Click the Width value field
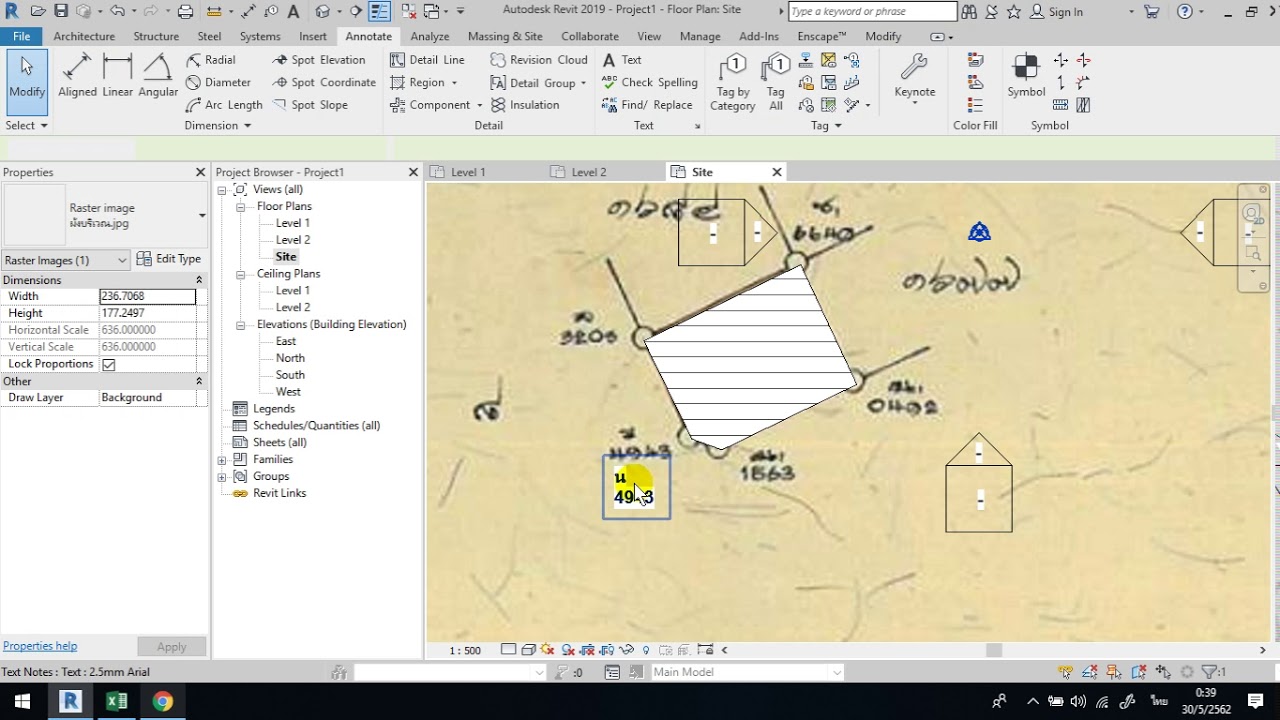Viewport: 1280px width, 720px height. pos(148,297)
